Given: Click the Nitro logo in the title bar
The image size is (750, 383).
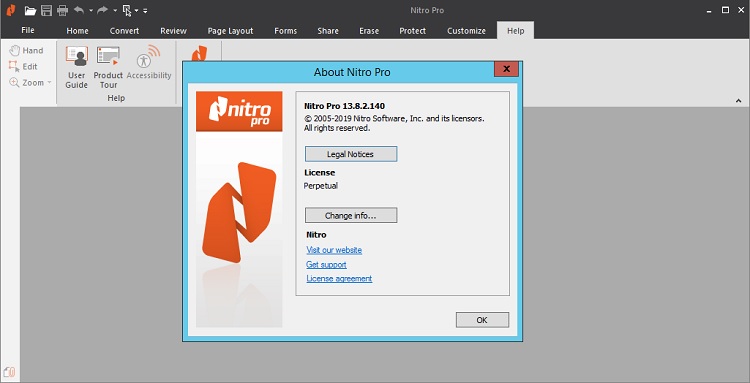Looking at the screenshot, I should [11, 10].
